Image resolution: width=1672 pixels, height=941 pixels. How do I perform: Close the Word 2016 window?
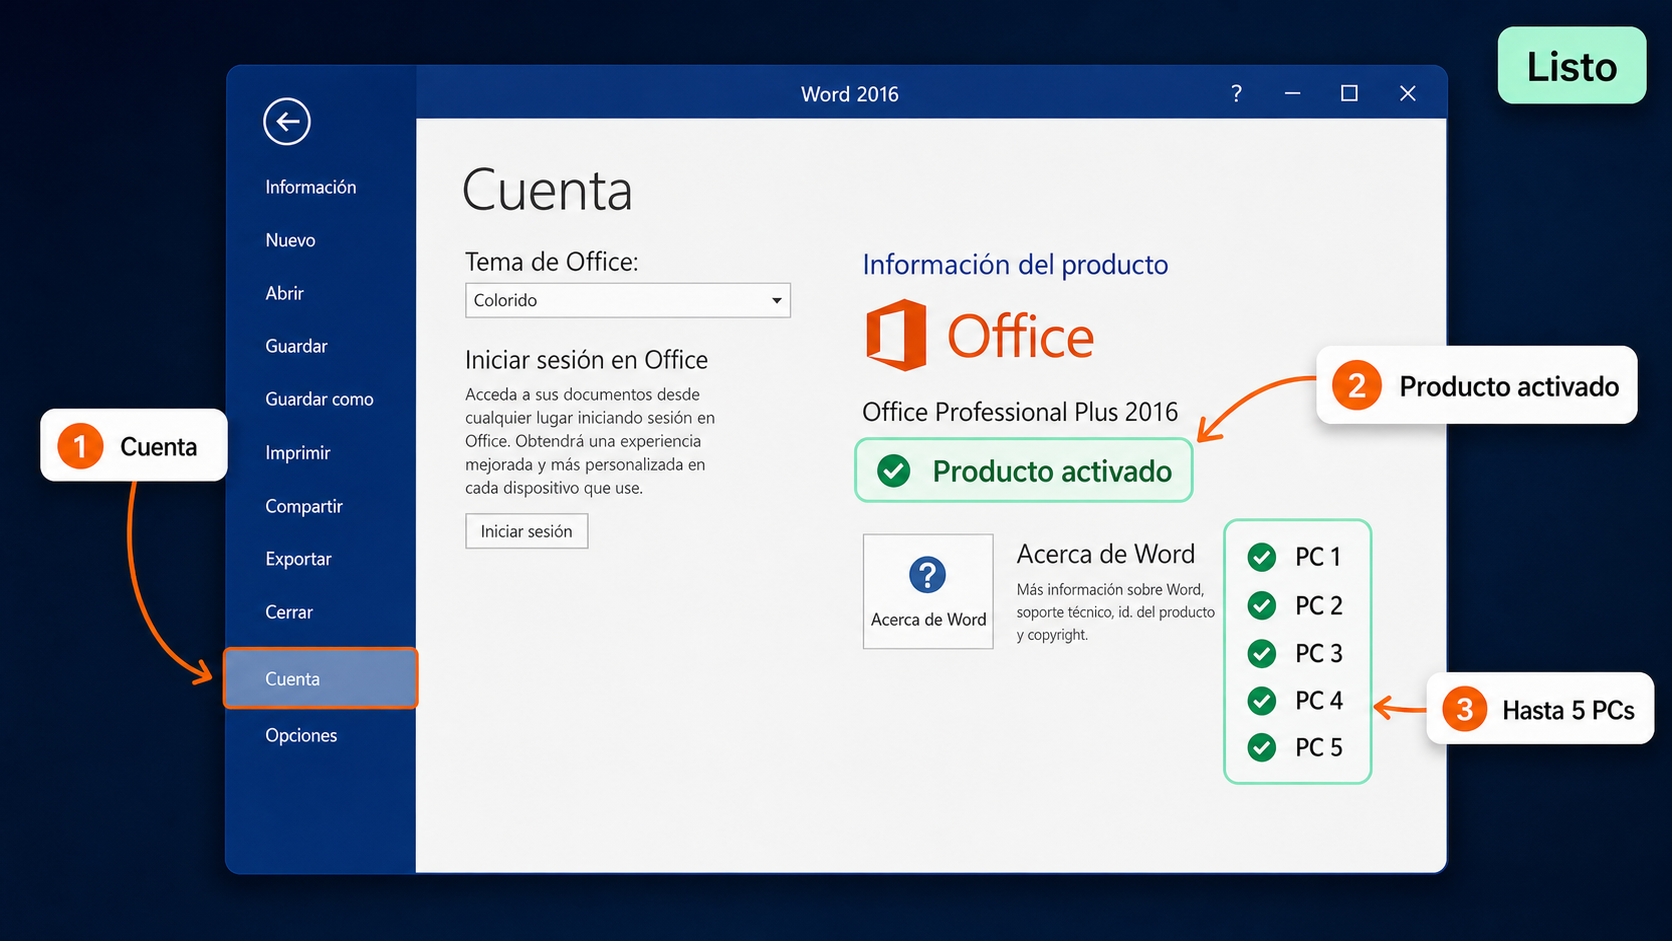click(x=1407, y=93)
